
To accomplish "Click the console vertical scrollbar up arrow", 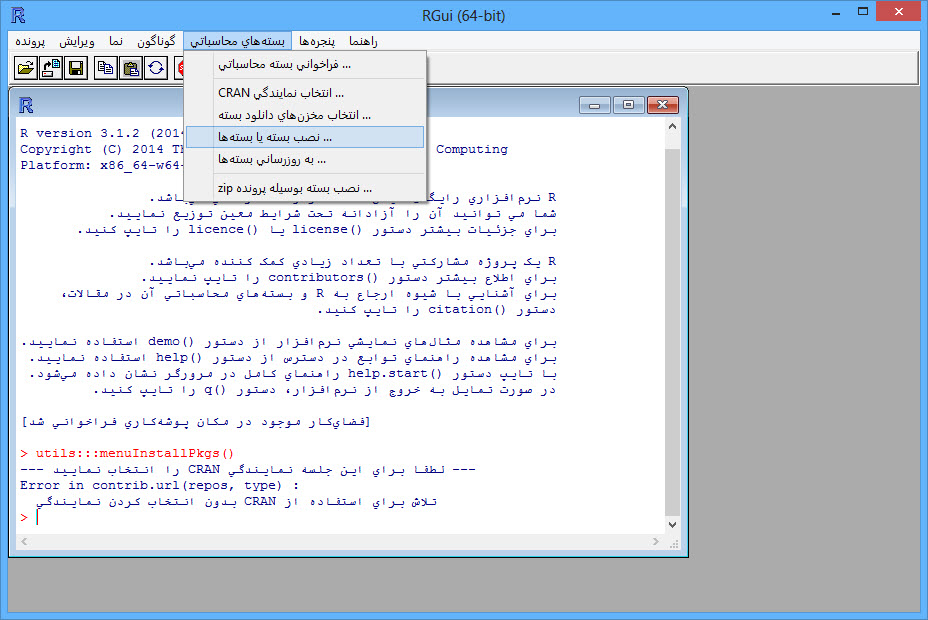I will click(x=672, y=126).
